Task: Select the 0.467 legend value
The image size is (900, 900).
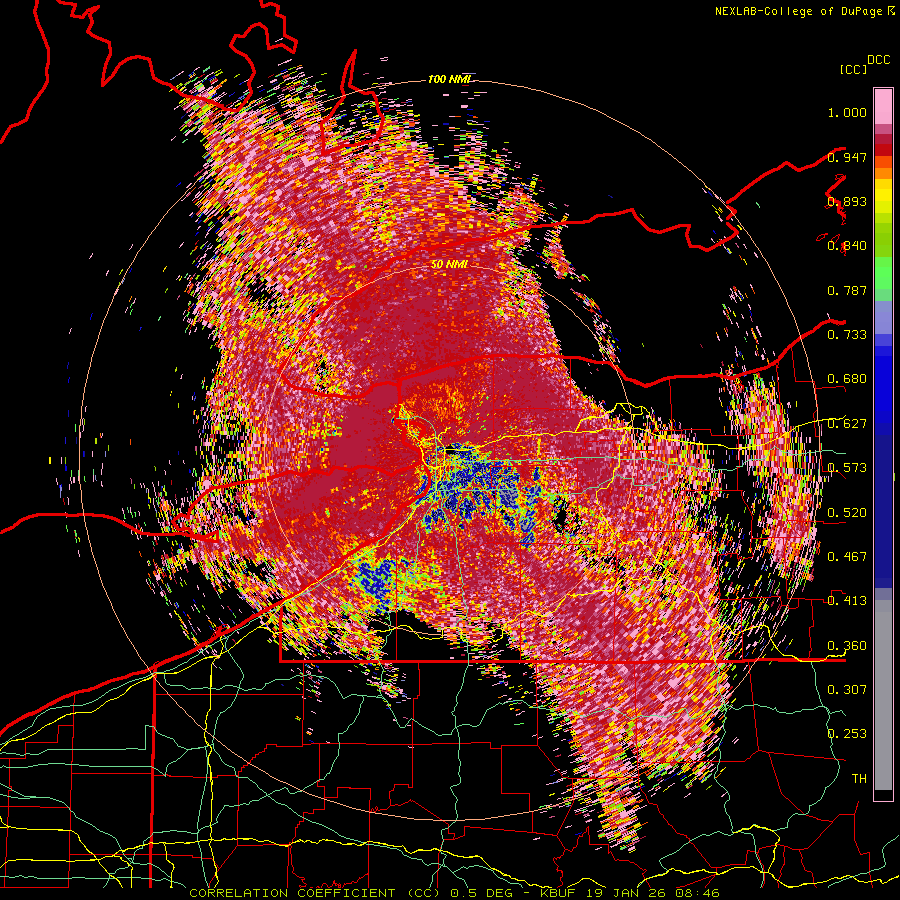Action: coord(847,557)
